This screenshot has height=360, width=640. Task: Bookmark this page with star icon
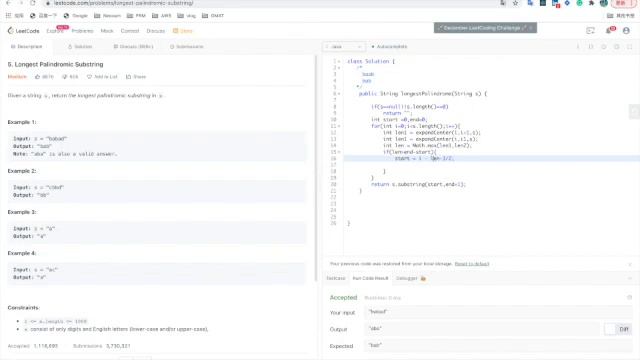[516, 3]
